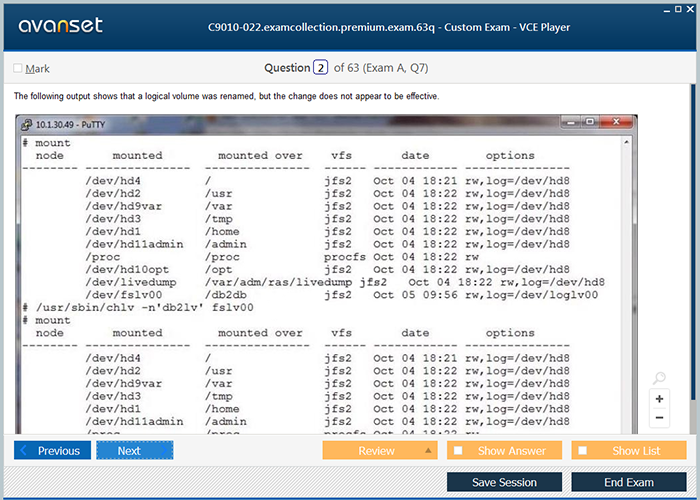Click the zoom in plus button
This screenshot has width=700, height=500.
click(659, 399)
